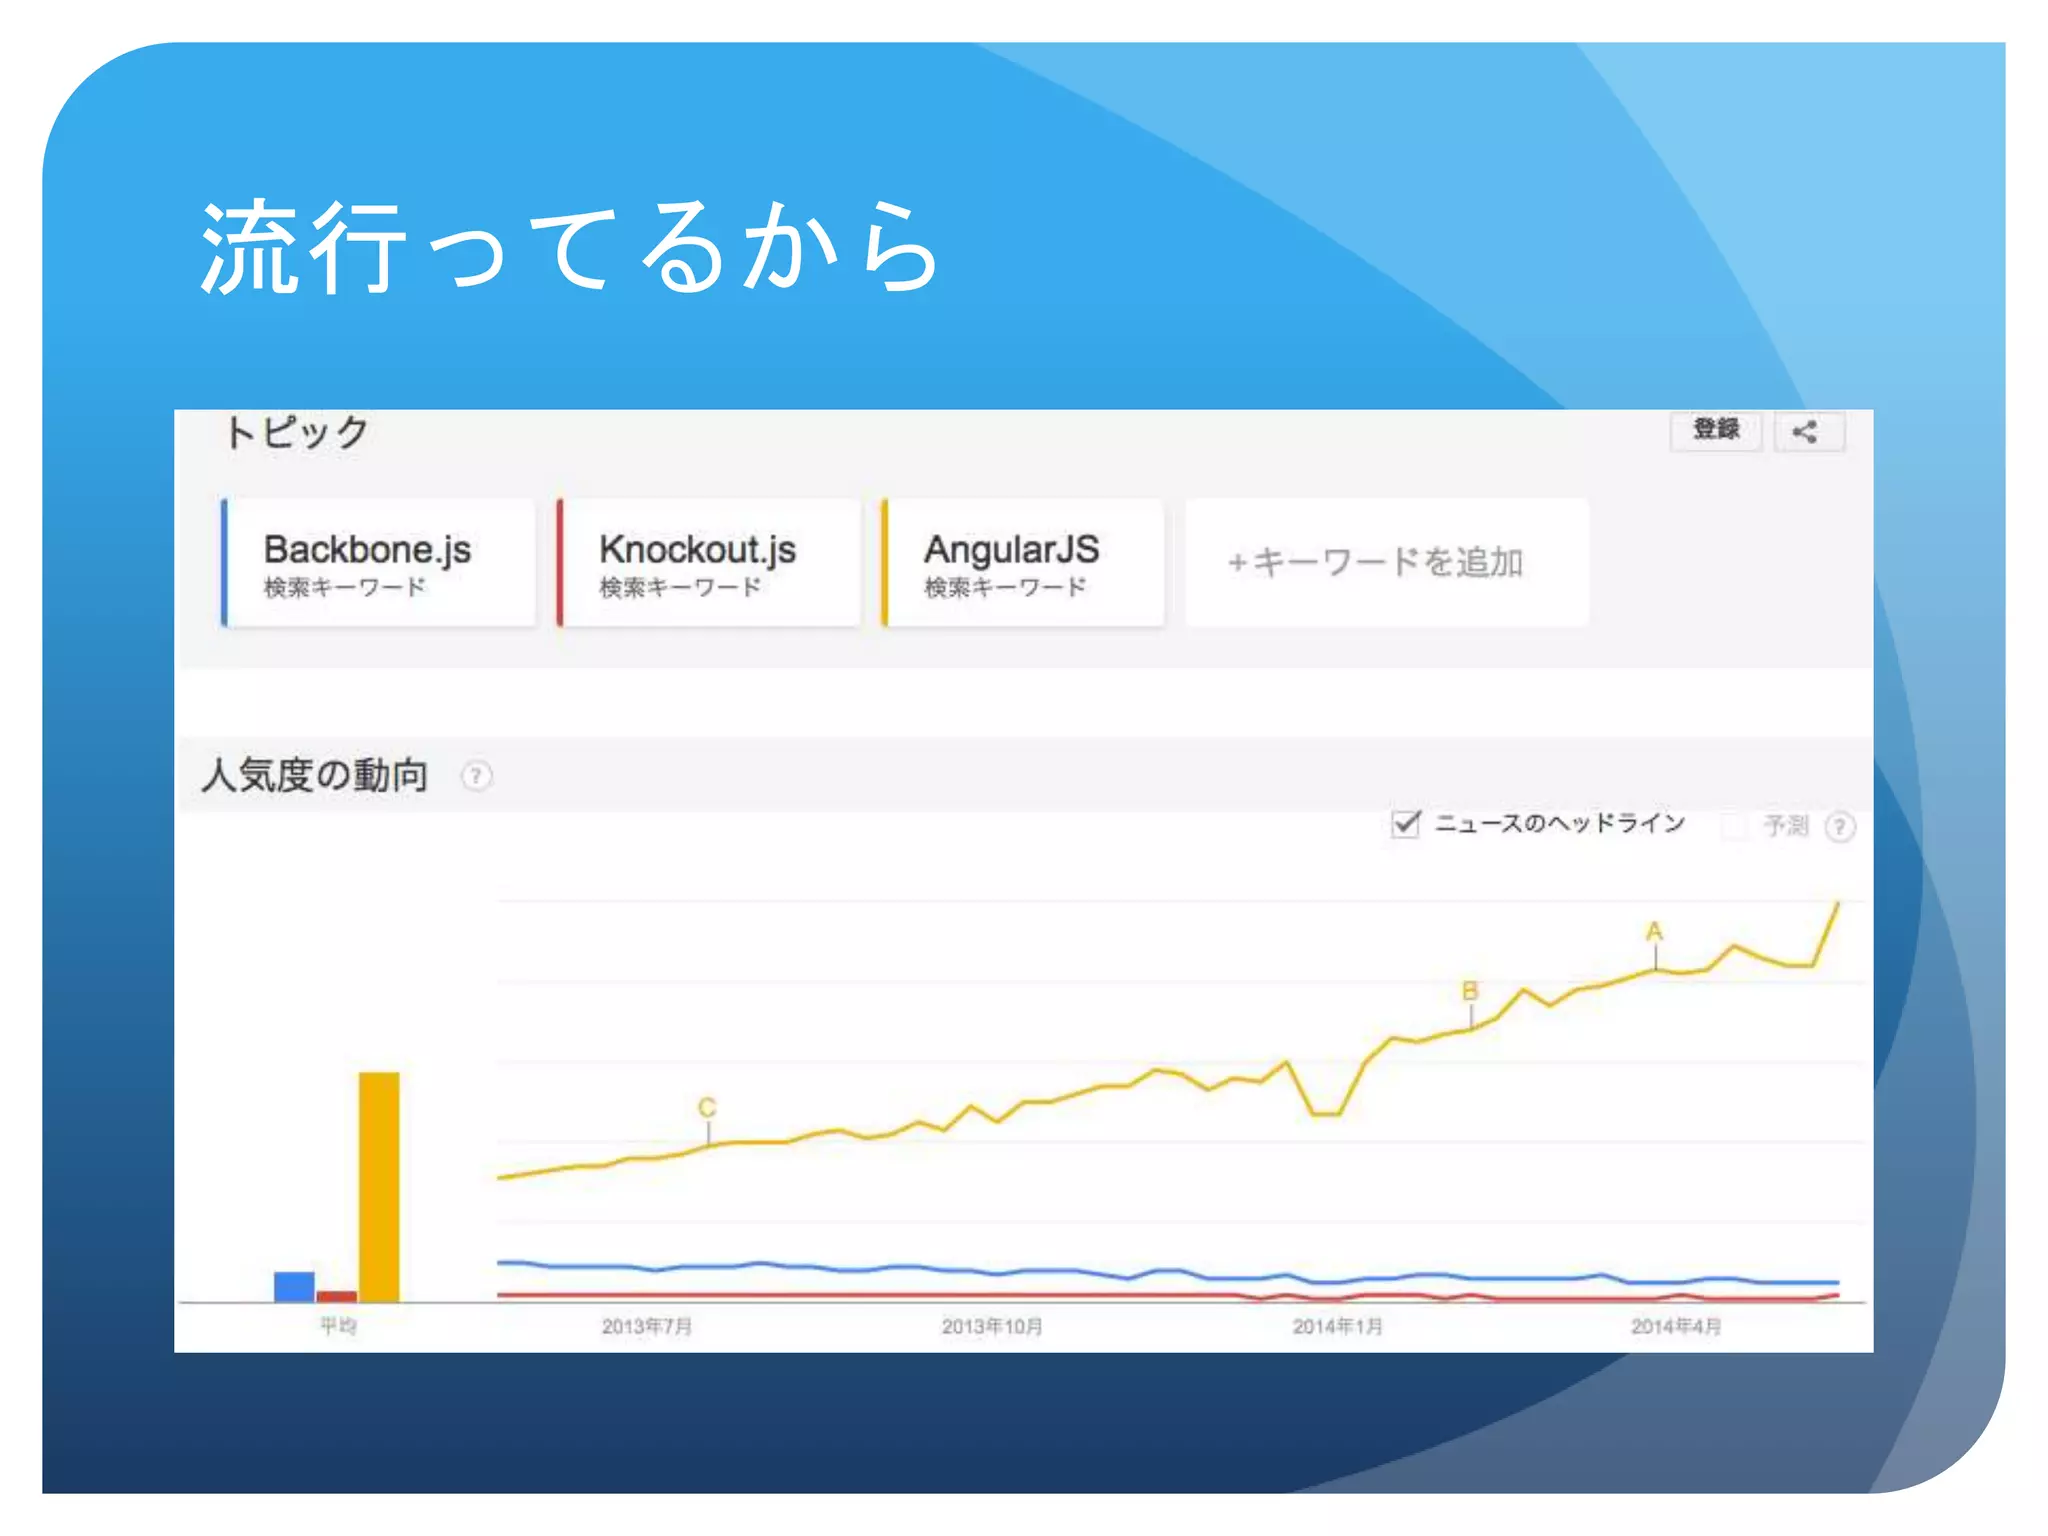Select the Knockout.js keyword card

coord(709,563)
